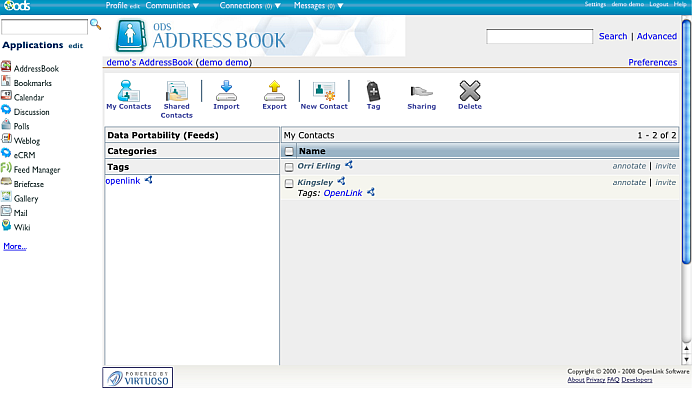700x401 pixels.
Task: Click the My Contacts toolbar icon
Action: pos(128,92)
